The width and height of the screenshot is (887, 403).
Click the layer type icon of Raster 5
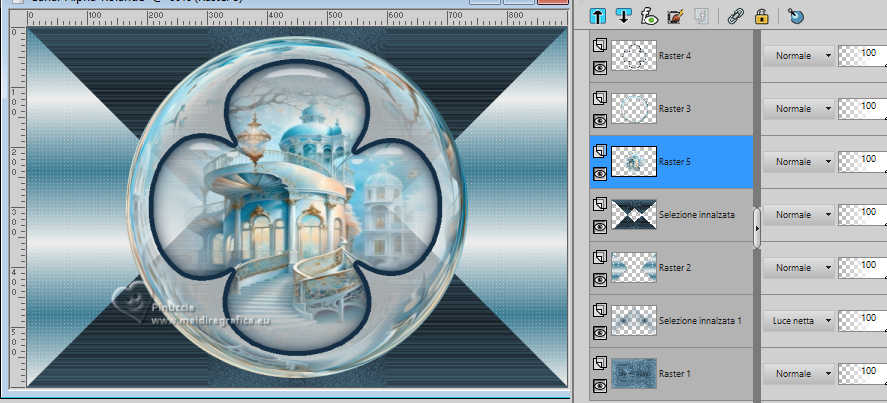click(x=600, y=152)
